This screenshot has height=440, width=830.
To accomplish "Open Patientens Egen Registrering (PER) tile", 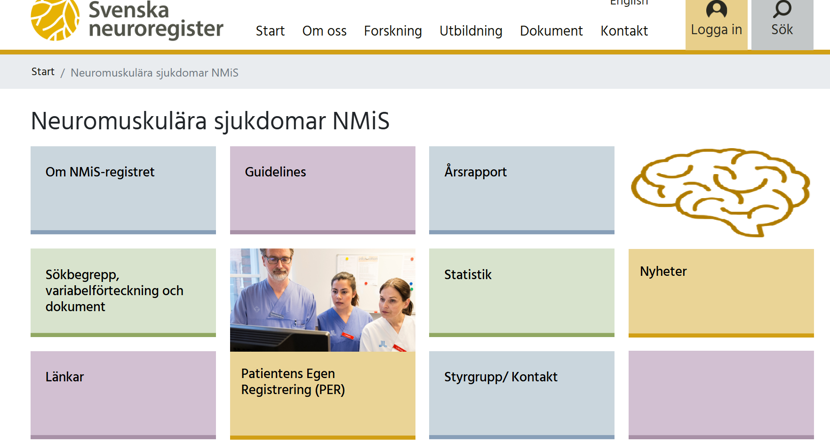I will [322, 393].
